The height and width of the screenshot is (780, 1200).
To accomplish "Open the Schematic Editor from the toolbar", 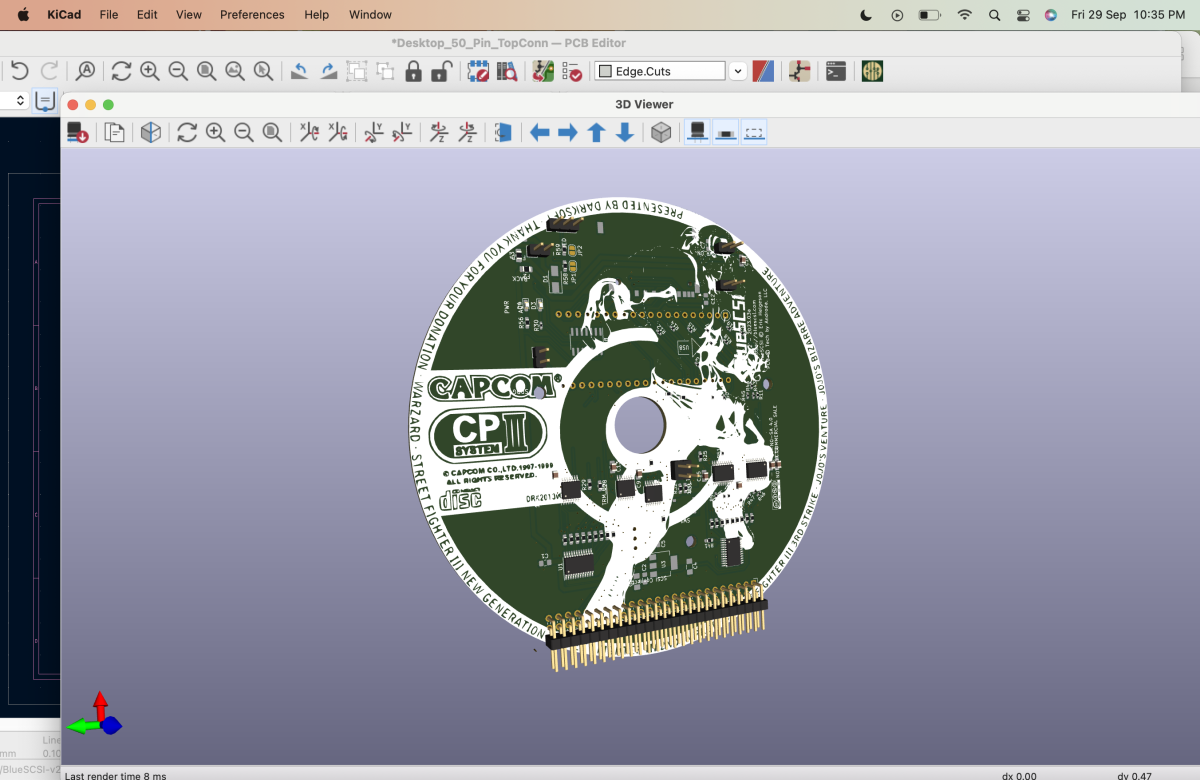I will [x=800, y=71].
